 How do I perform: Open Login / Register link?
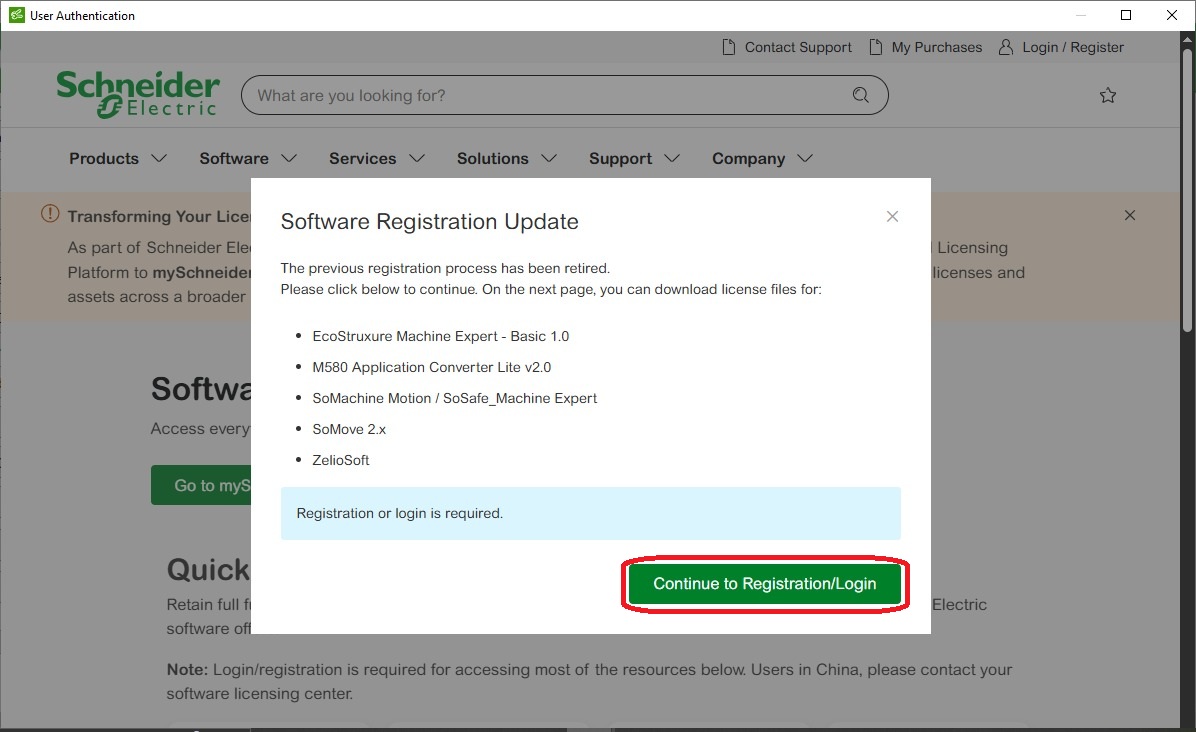[1072, 47]
